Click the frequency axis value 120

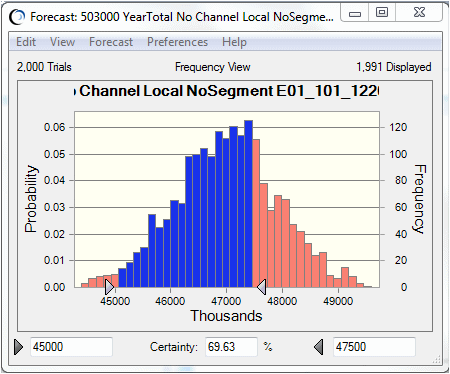pyautogui.click(x=398, y=127)
